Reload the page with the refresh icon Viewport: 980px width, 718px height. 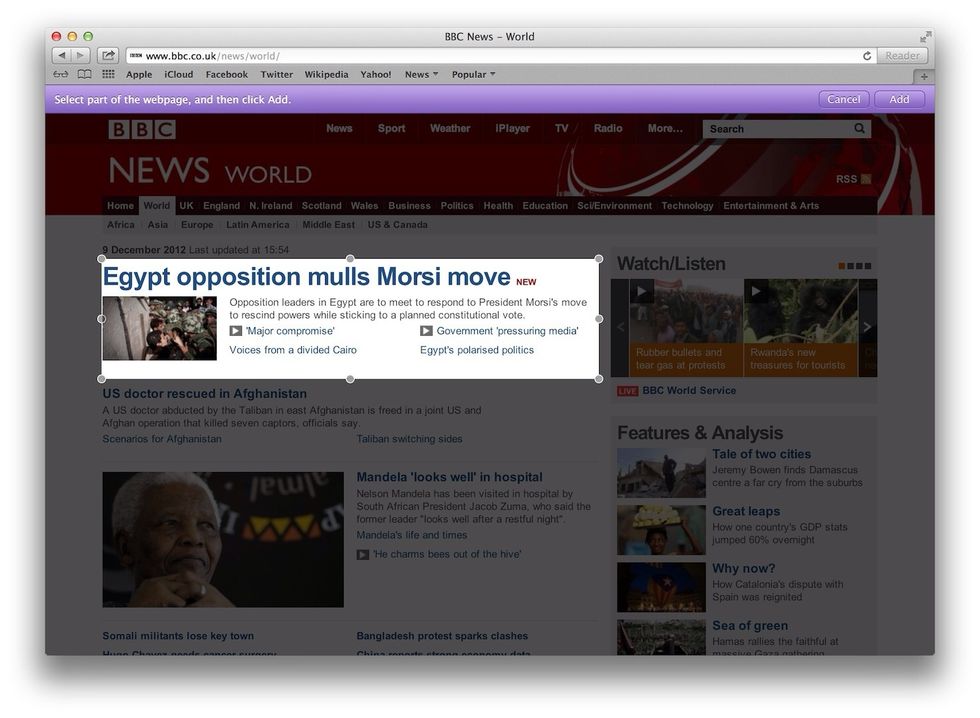point(867,56)
